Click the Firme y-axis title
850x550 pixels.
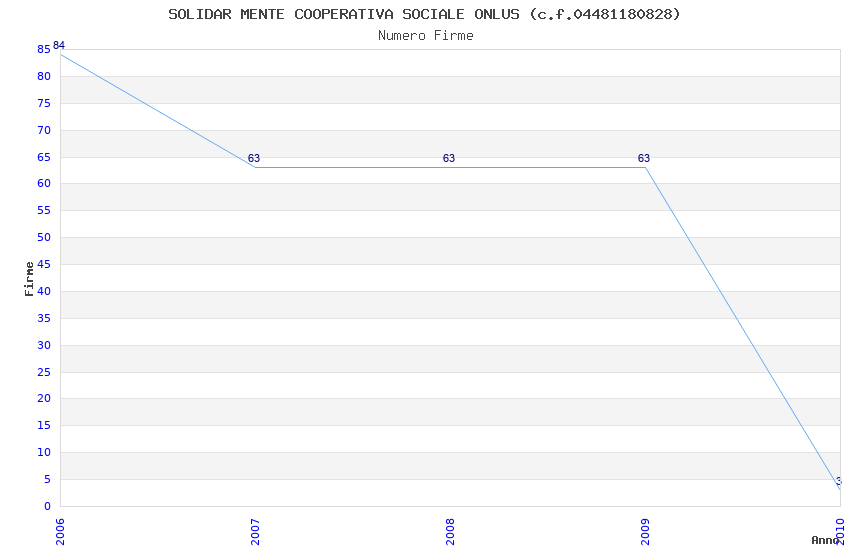click(29, 279)
